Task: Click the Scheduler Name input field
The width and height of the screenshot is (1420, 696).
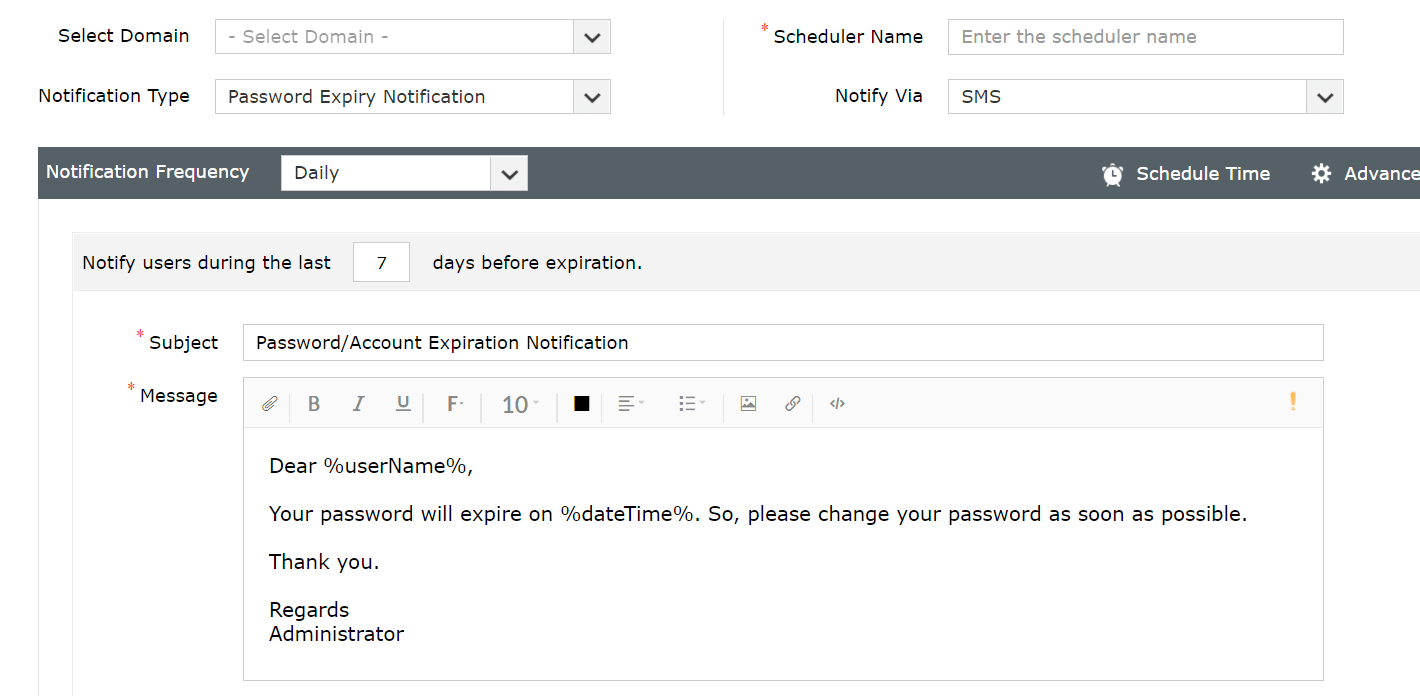Action: click(1145, 37)
